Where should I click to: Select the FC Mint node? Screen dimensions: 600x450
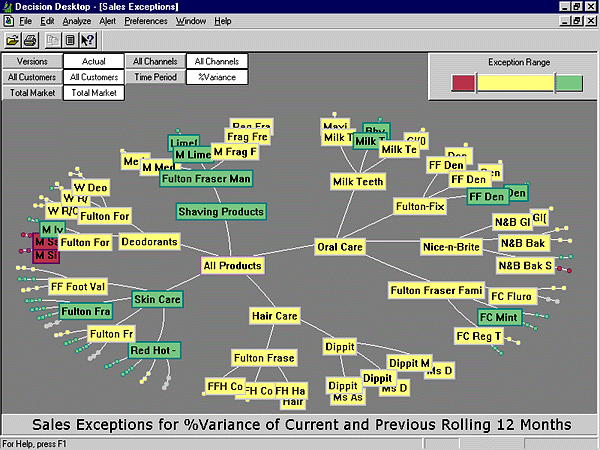click(x=499, y=317)
